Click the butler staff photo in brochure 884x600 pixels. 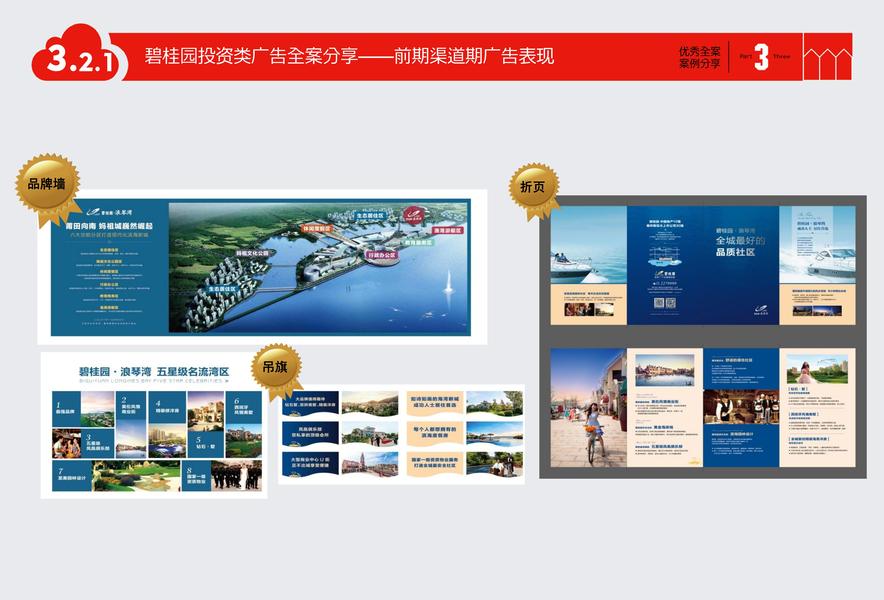pos(741,407)
